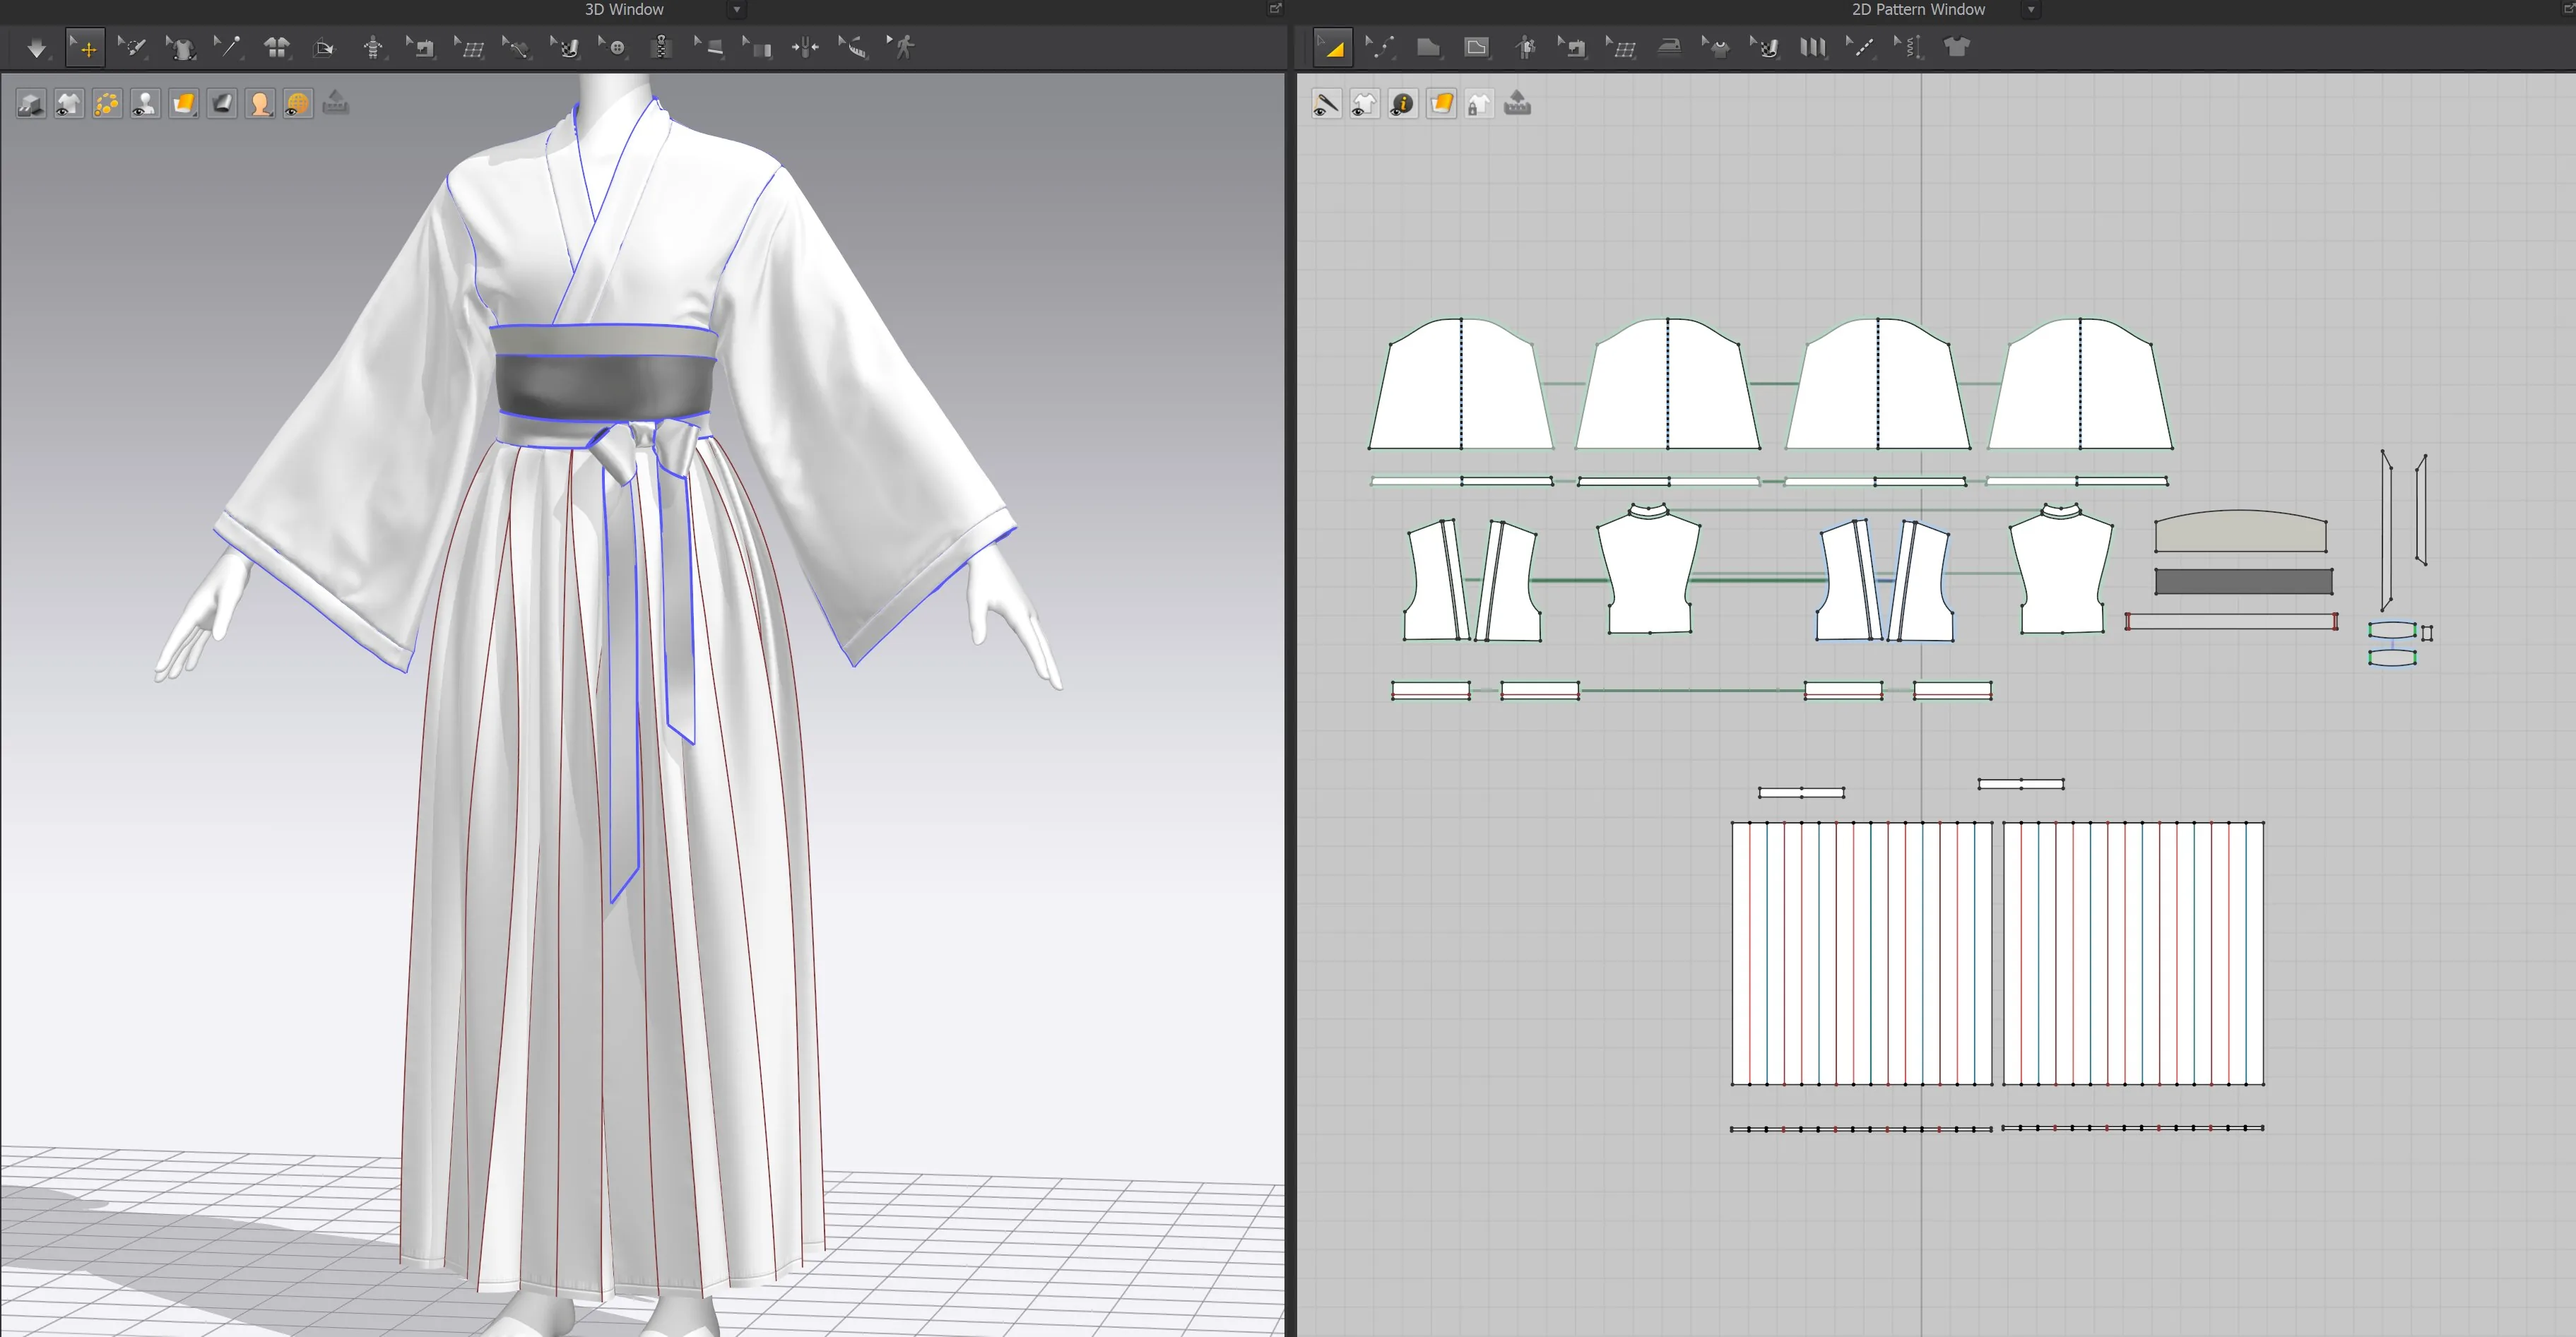This screenshot has height=1337, width=2576.
Task: Select the right pleated skirt panel pattern
Action: pyautogui.click(x=2133, y=953)
